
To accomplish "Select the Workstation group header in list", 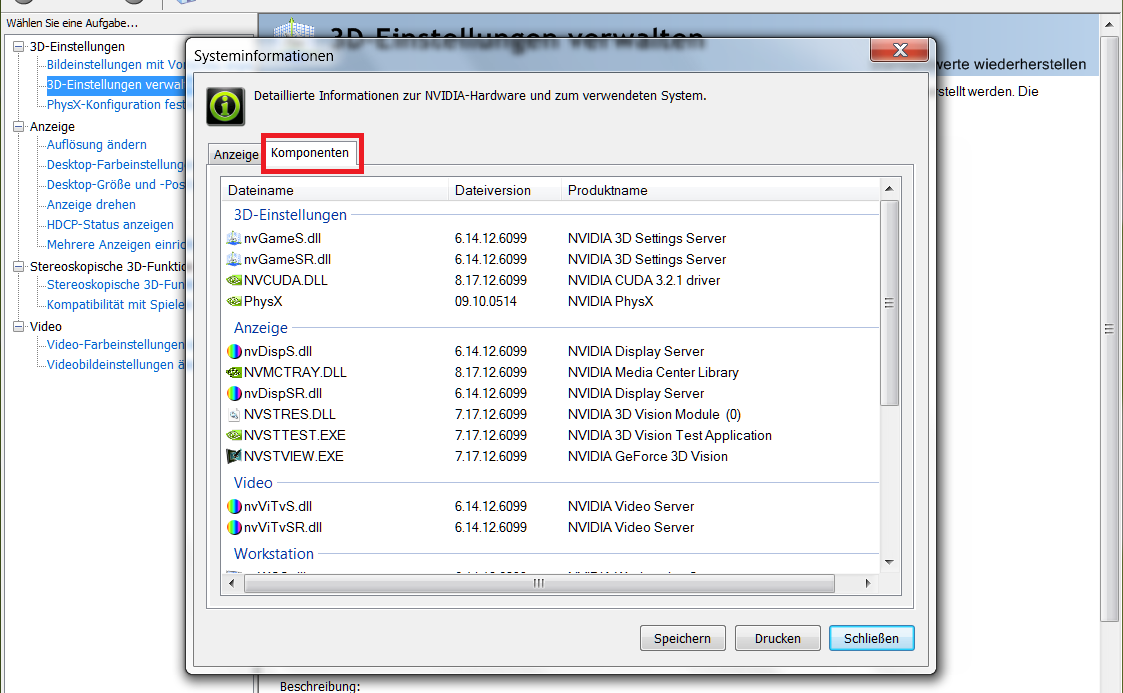I will tap(274, 553).
